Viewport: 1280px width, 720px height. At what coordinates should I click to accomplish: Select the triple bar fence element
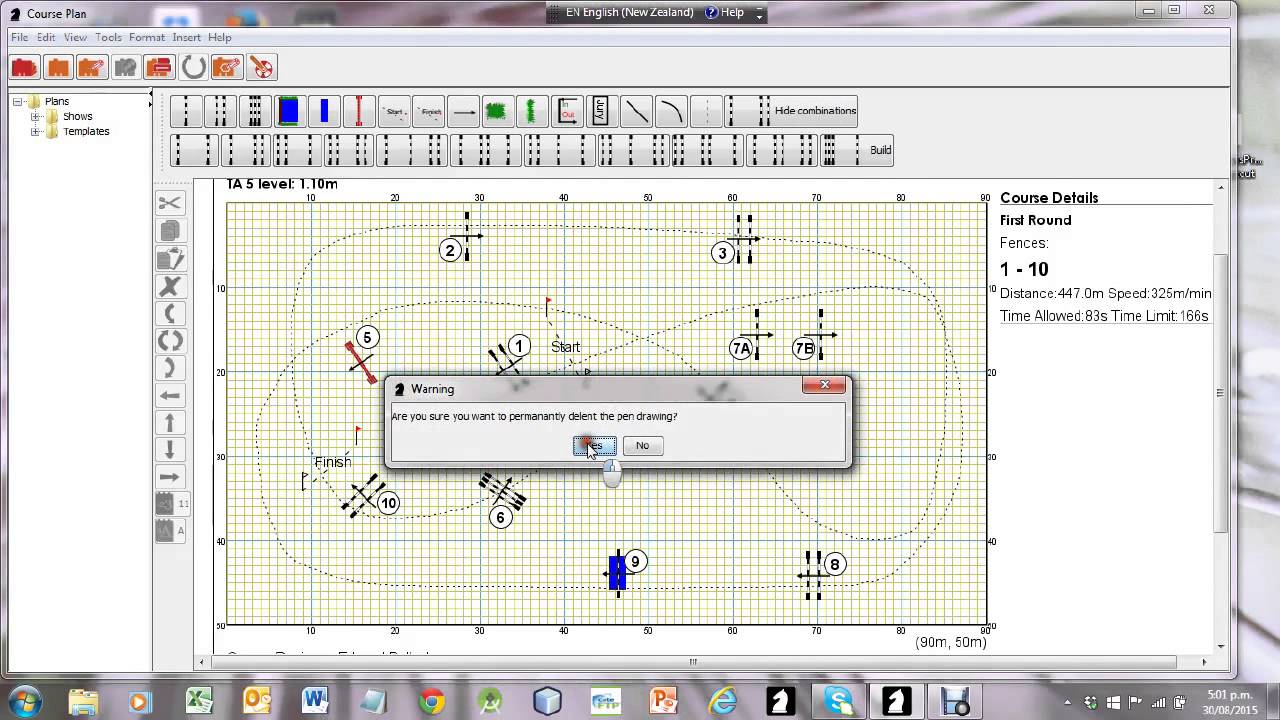pyautogui.click(x=255, y=111)
